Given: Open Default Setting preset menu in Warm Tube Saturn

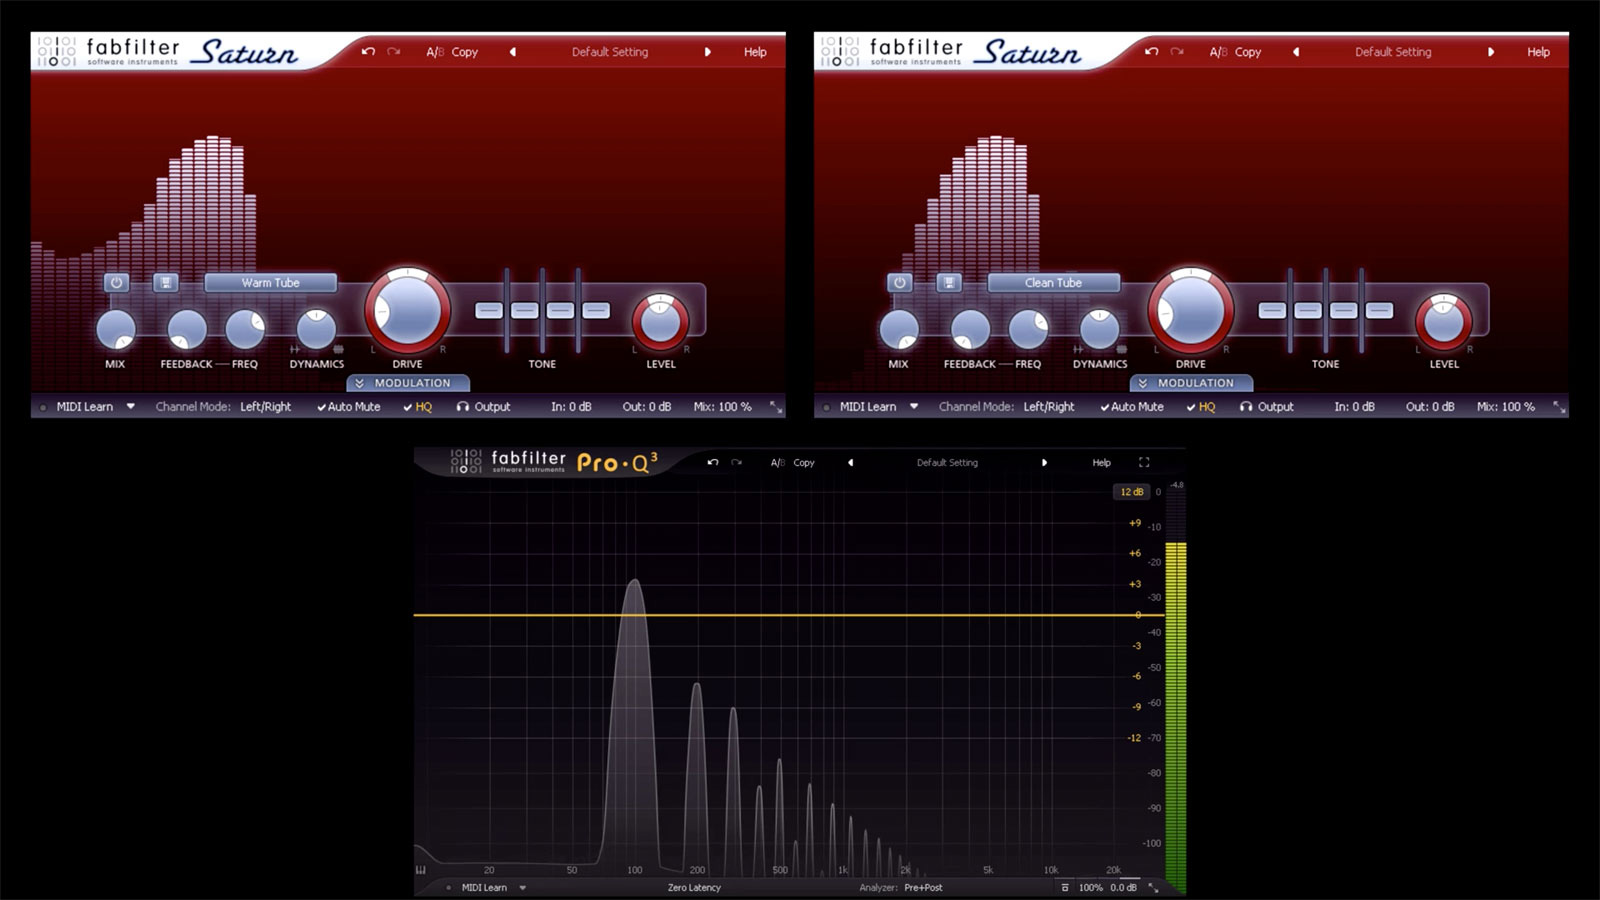Looking at the screenshot, I should point(609,52).
